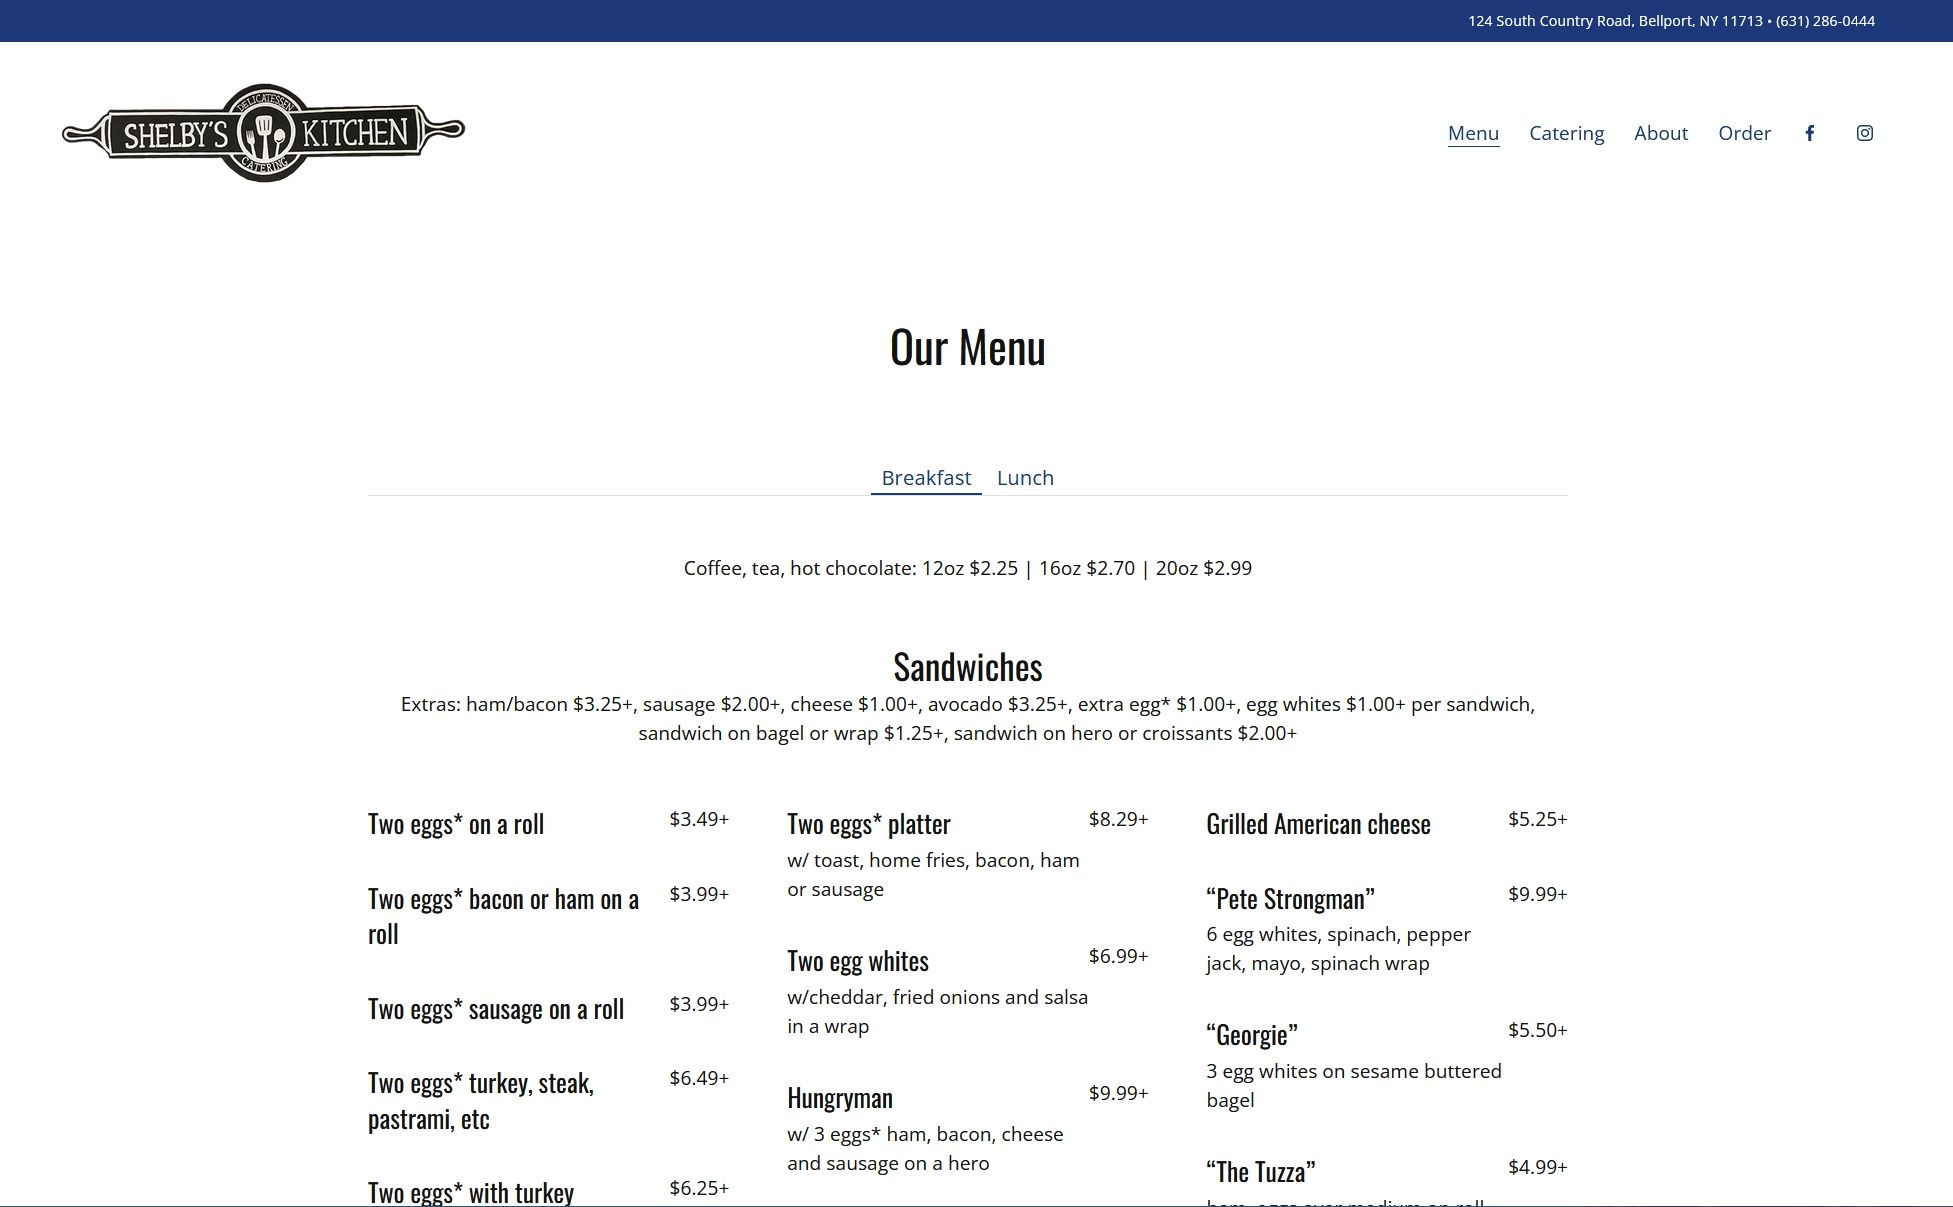Click '3 egg whites on sesame buttered bagel'
This screenshot has height=1207, width=1953.
pyautogui.click(x=1354, y=1086)
